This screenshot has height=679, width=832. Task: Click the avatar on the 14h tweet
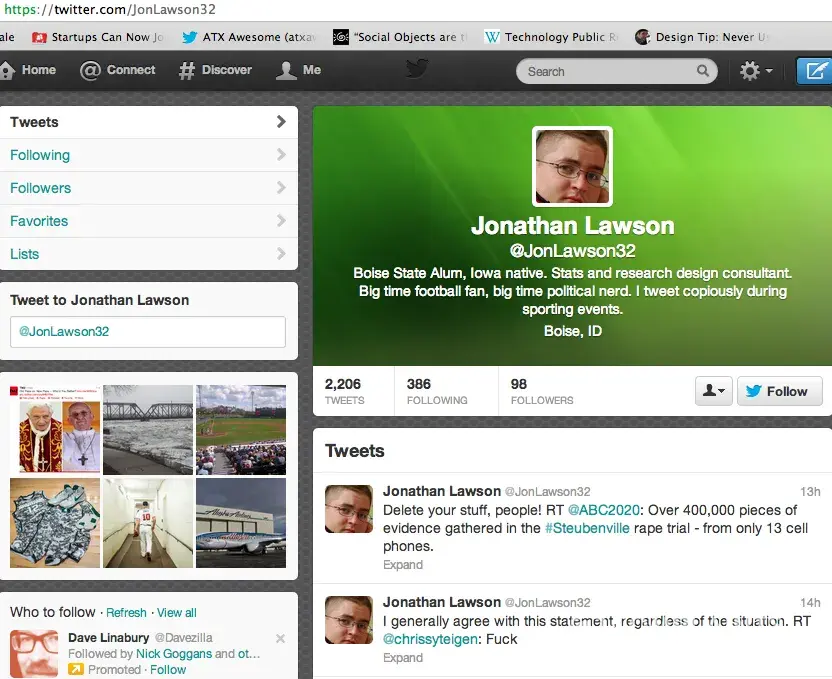coord(349,620)
